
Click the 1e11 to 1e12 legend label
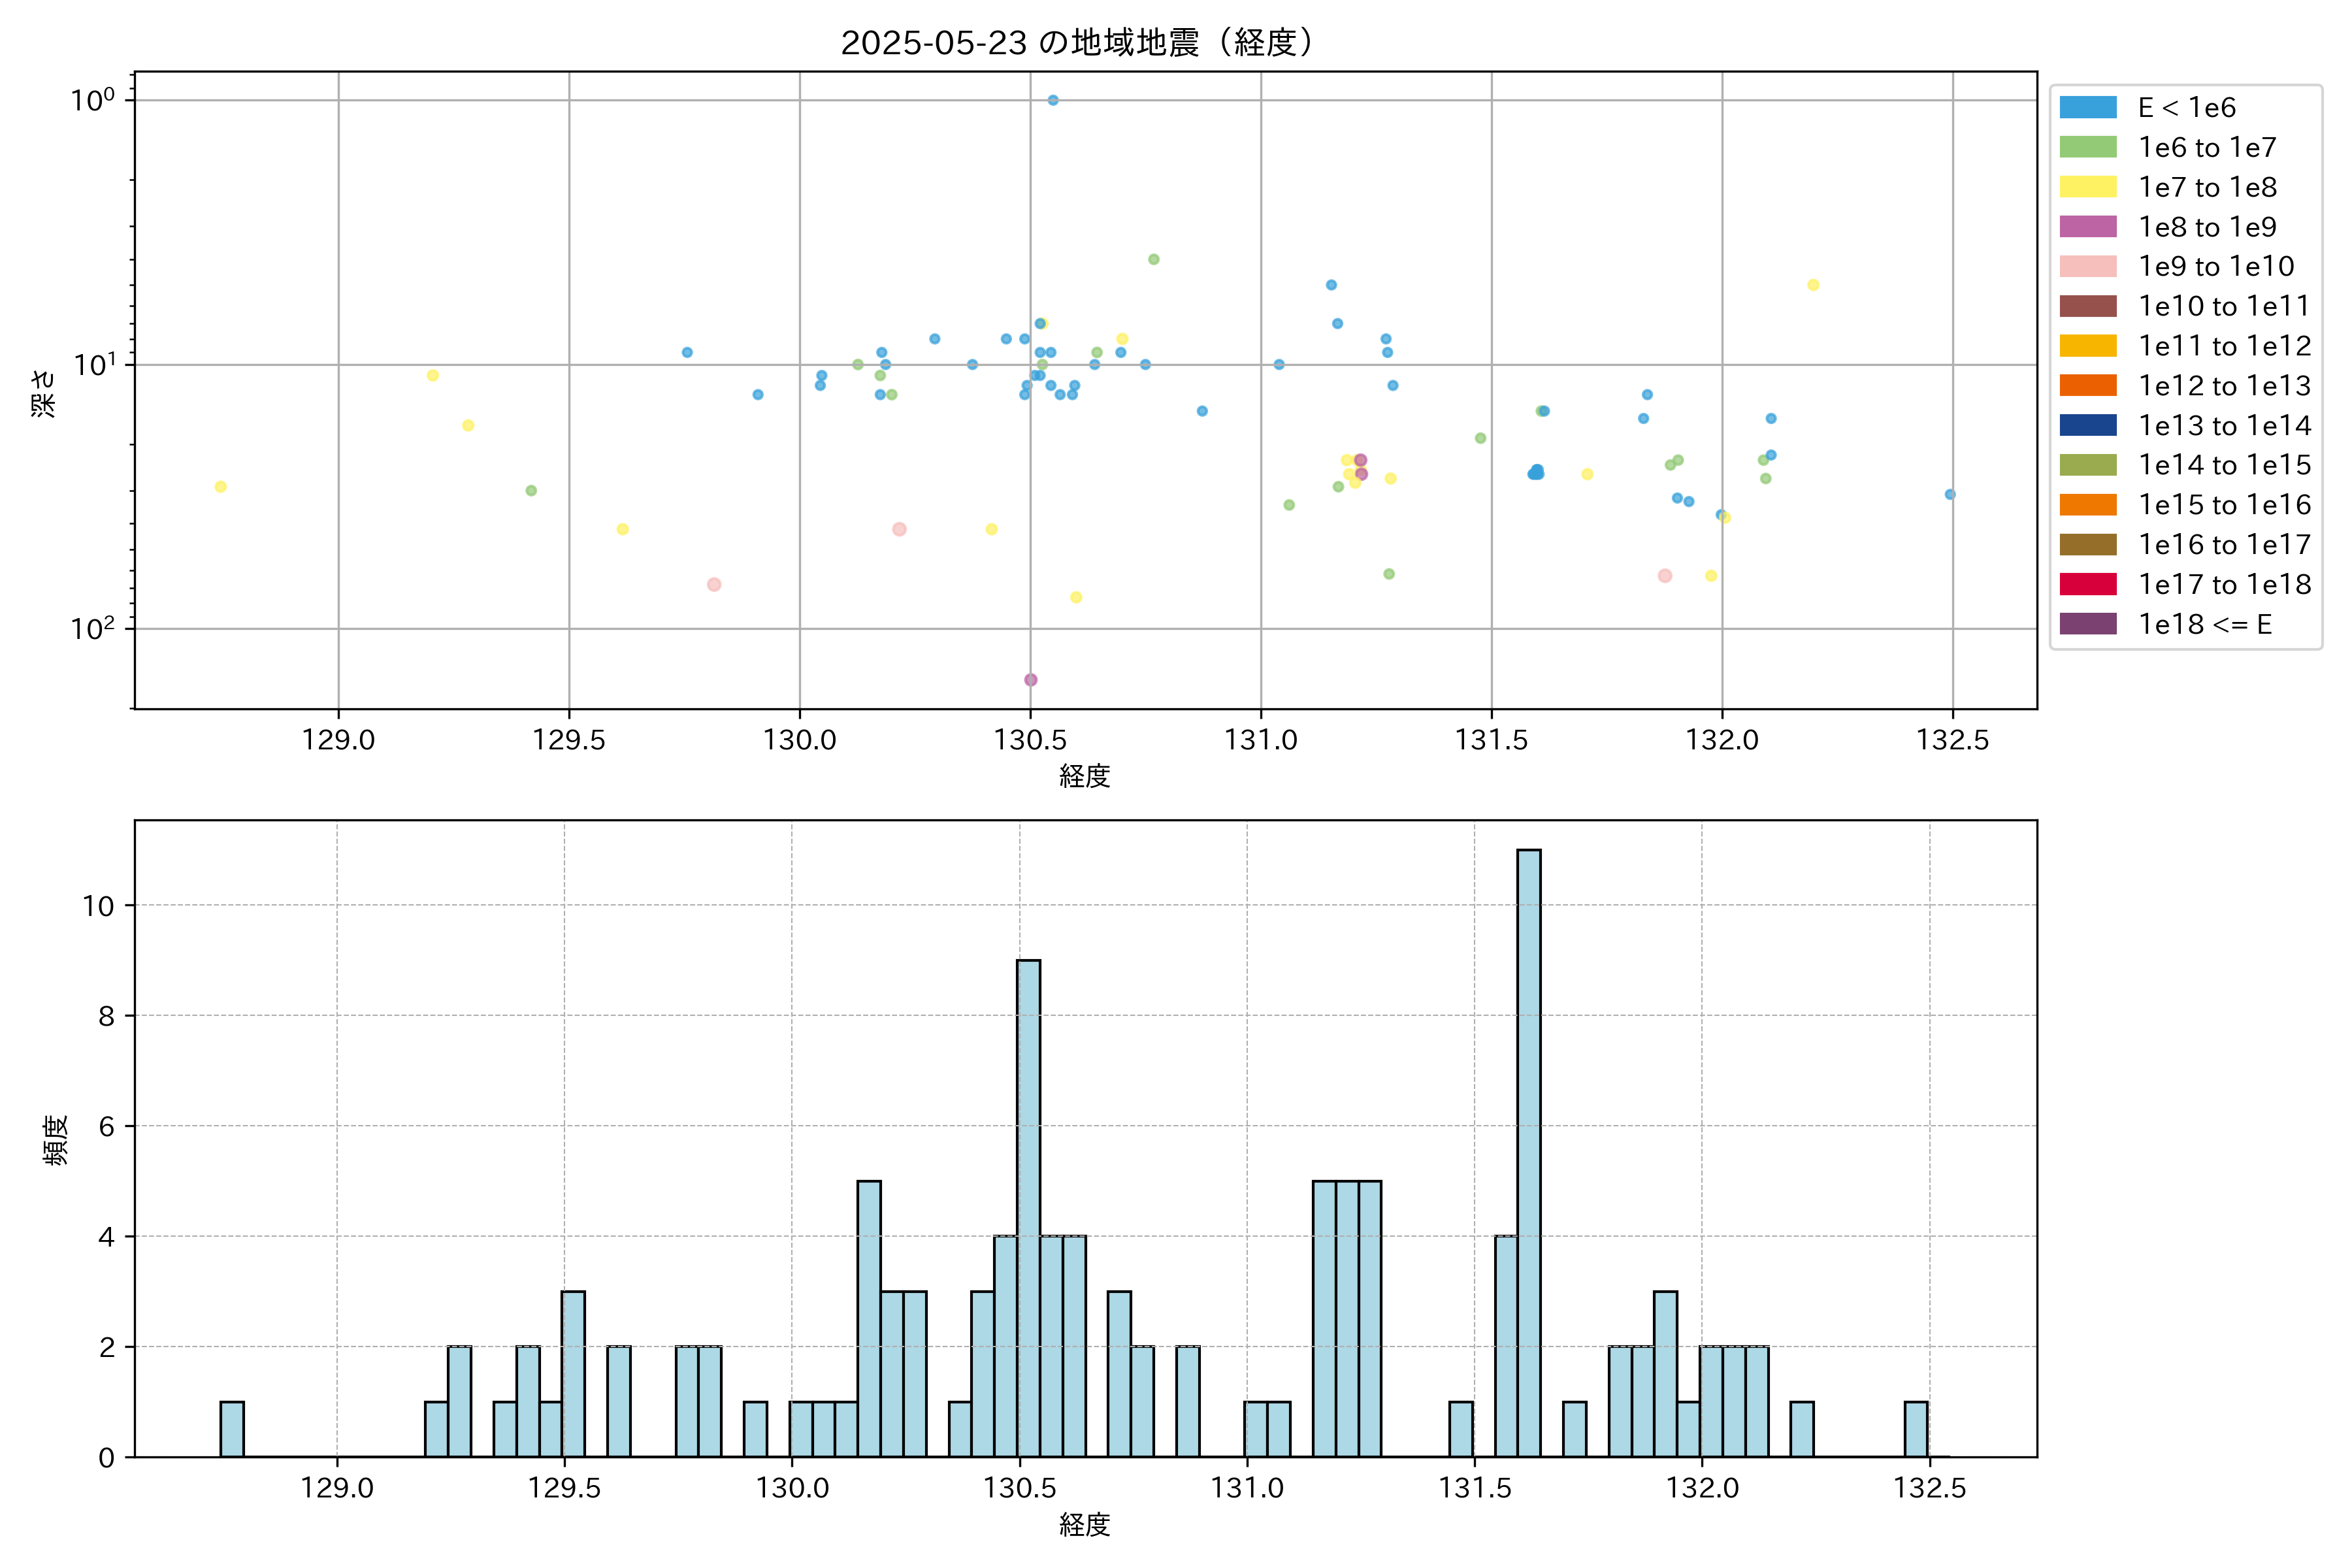[x=2224, y=346]
